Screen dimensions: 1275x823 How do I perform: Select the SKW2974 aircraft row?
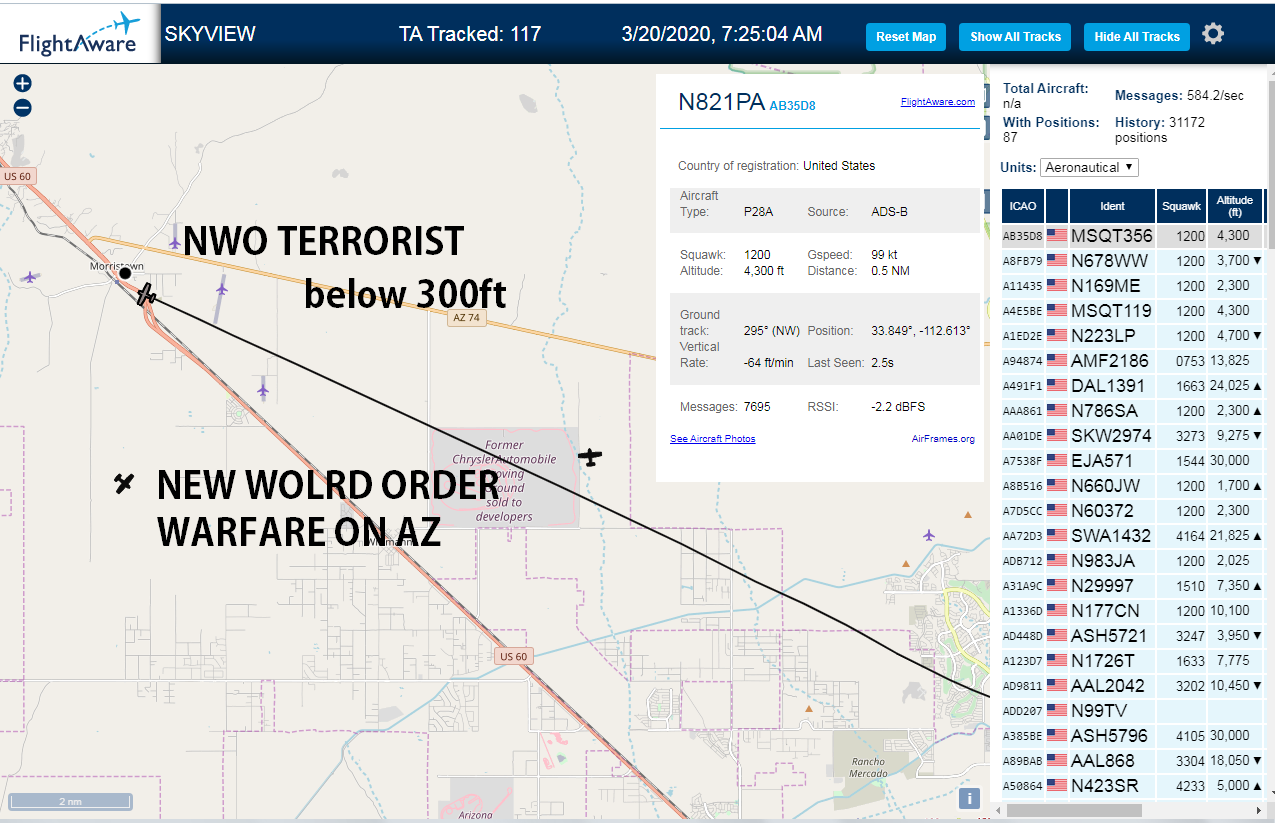pyautogui.click(x=1132, y=436)
